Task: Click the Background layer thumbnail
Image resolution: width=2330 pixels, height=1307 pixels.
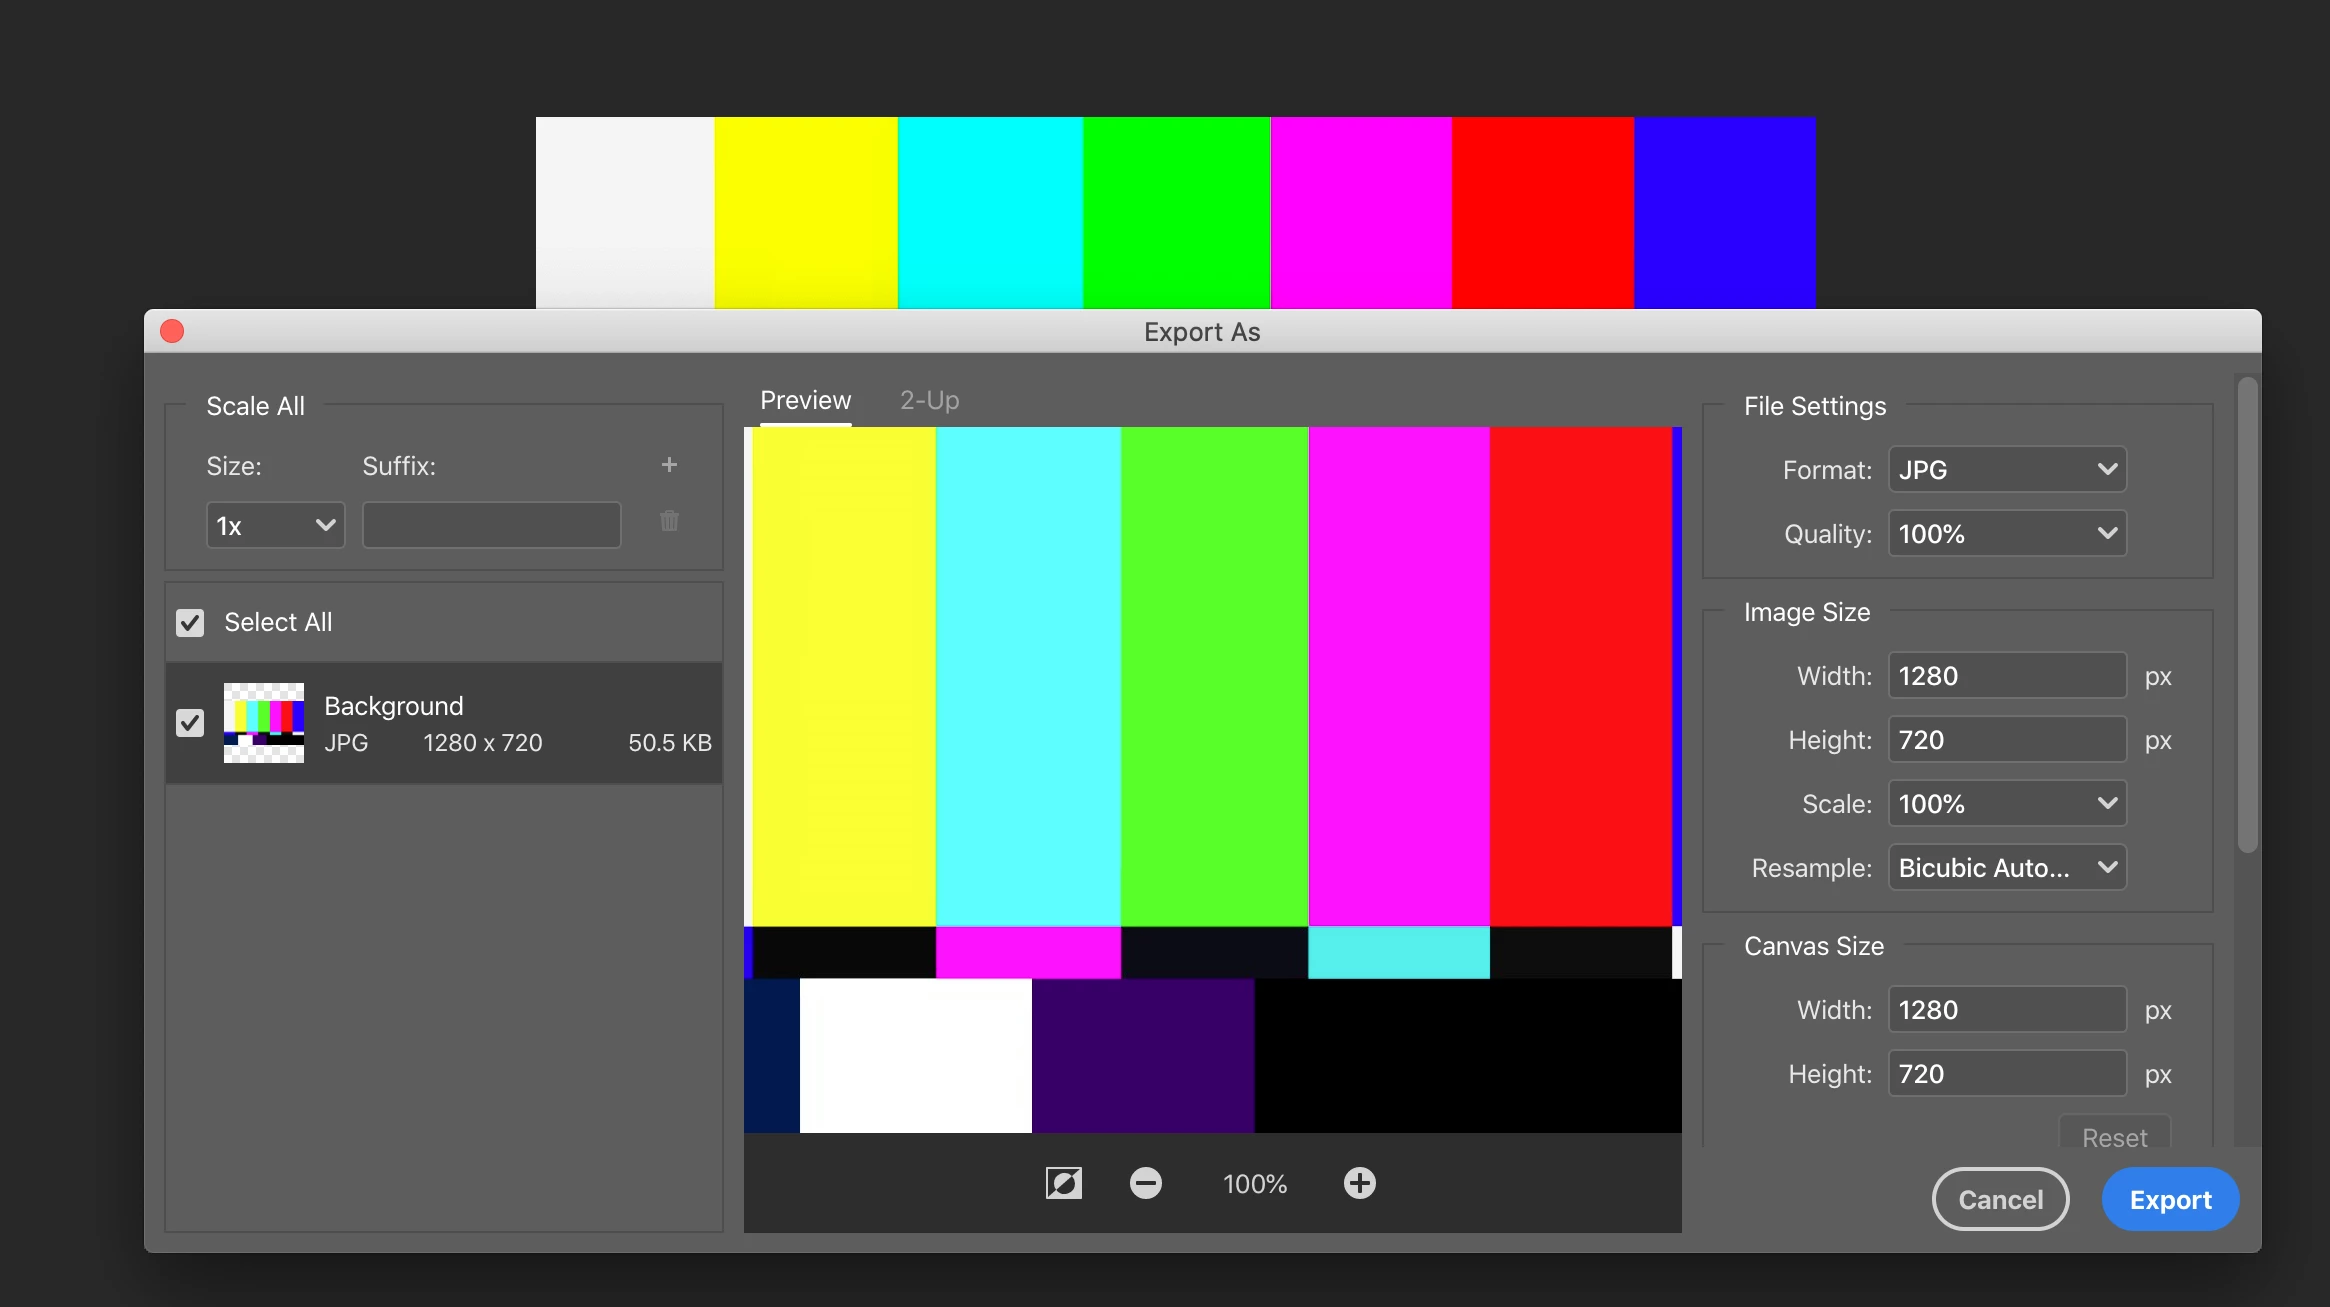Action: coord(264,723)
